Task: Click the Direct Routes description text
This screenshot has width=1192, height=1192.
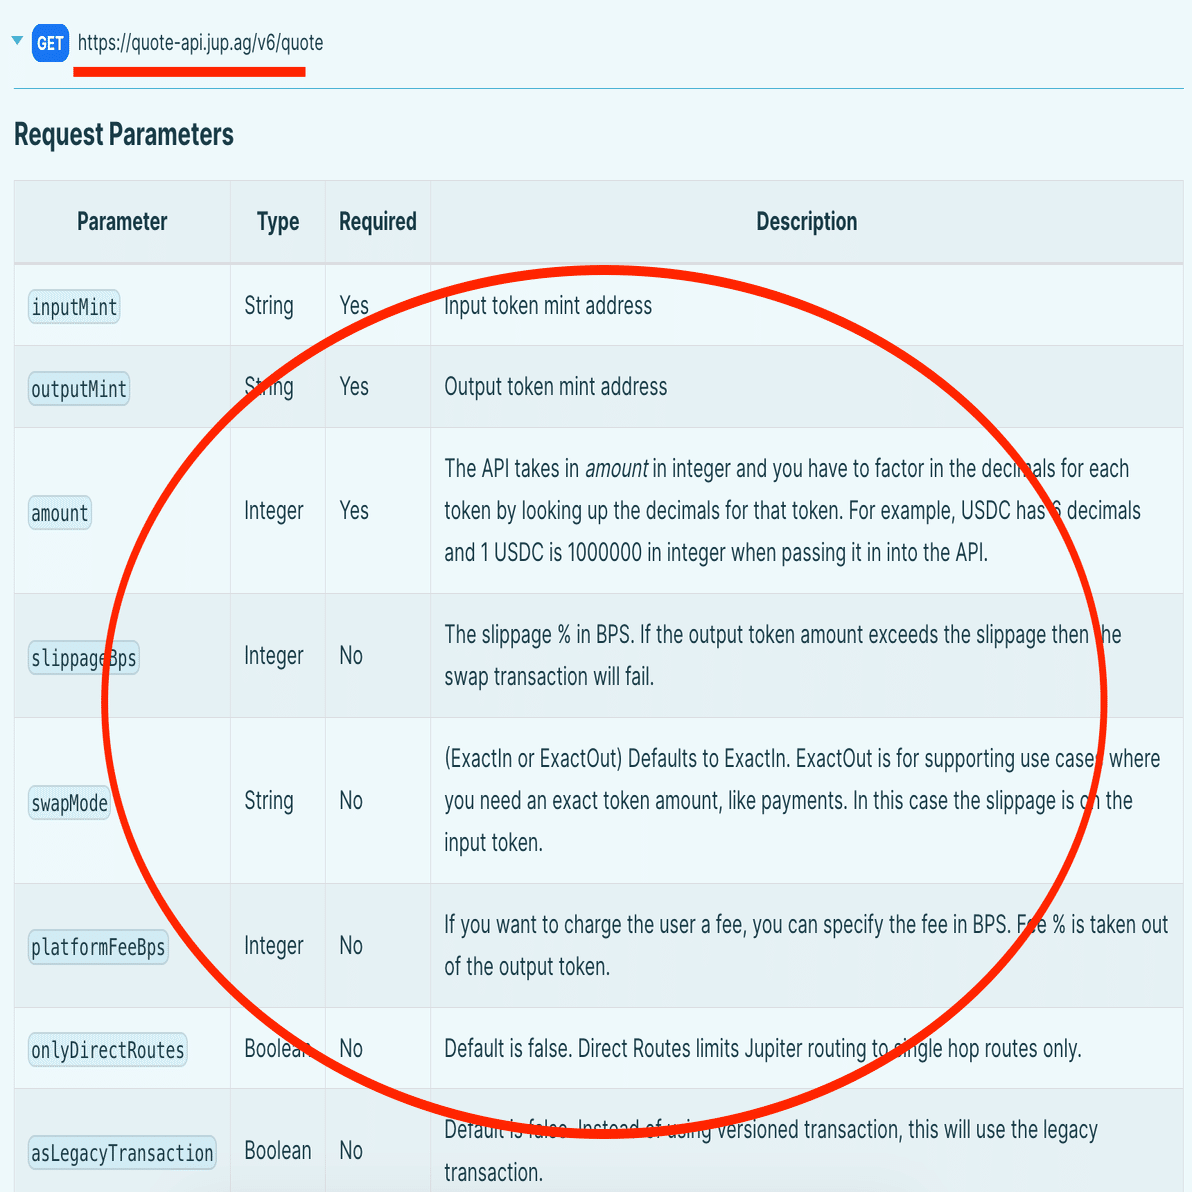Action: pyautogui.click(x=762, y=1048)
